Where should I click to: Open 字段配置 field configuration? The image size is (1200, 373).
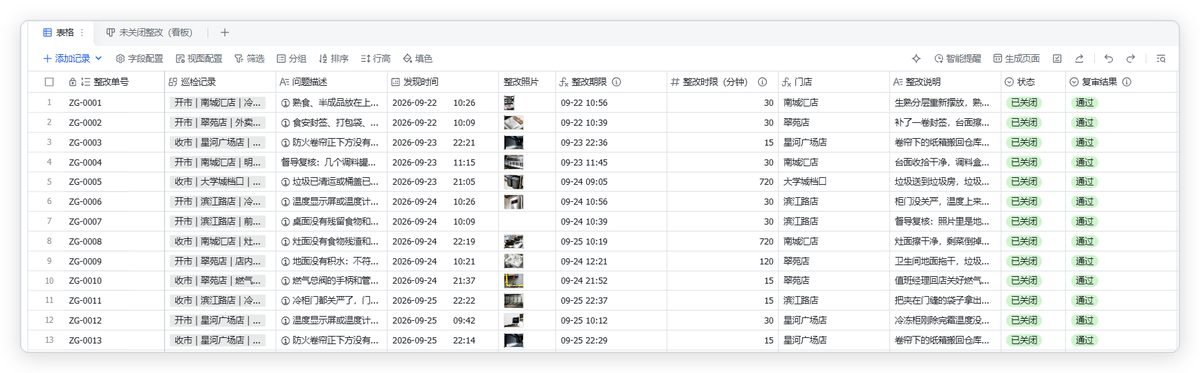139,59
